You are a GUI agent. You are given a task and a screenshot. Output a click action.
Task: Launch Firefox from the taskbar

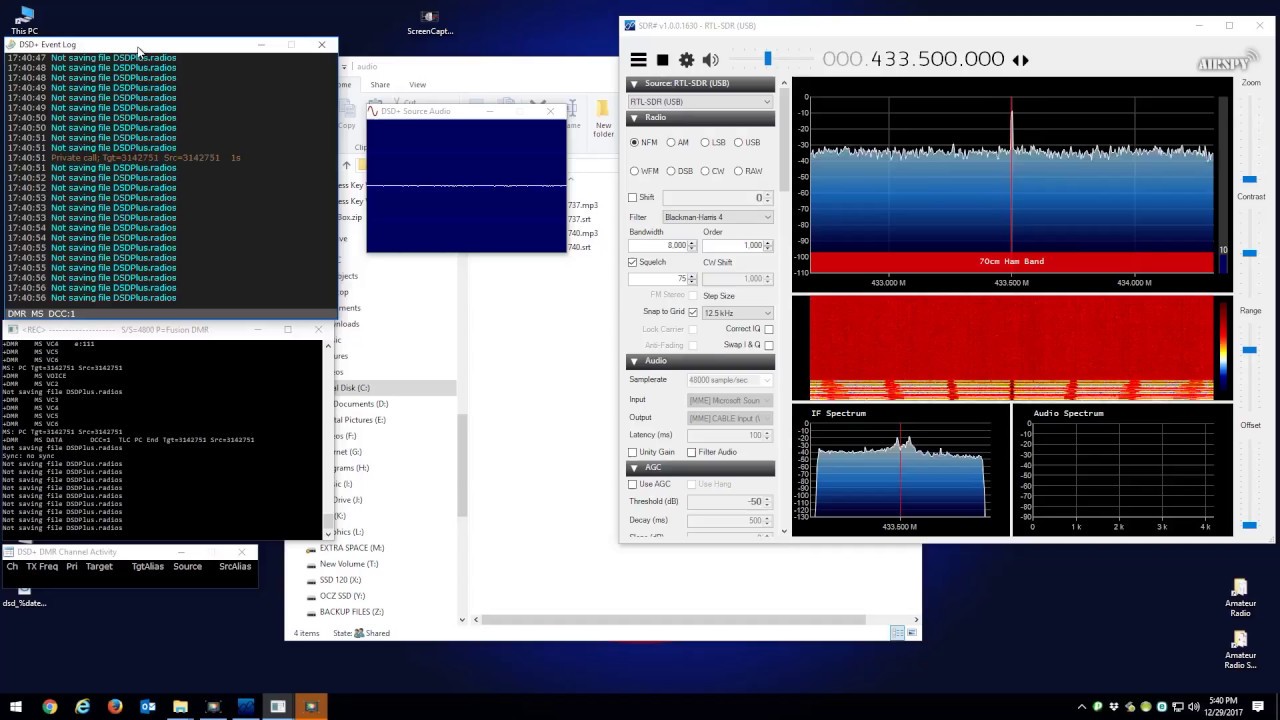coord(115,706)
